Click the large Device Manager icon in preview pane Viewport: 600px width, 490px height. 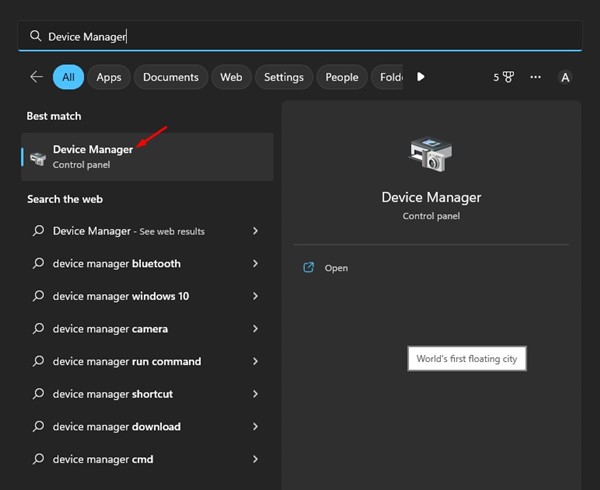coord(431,153)
